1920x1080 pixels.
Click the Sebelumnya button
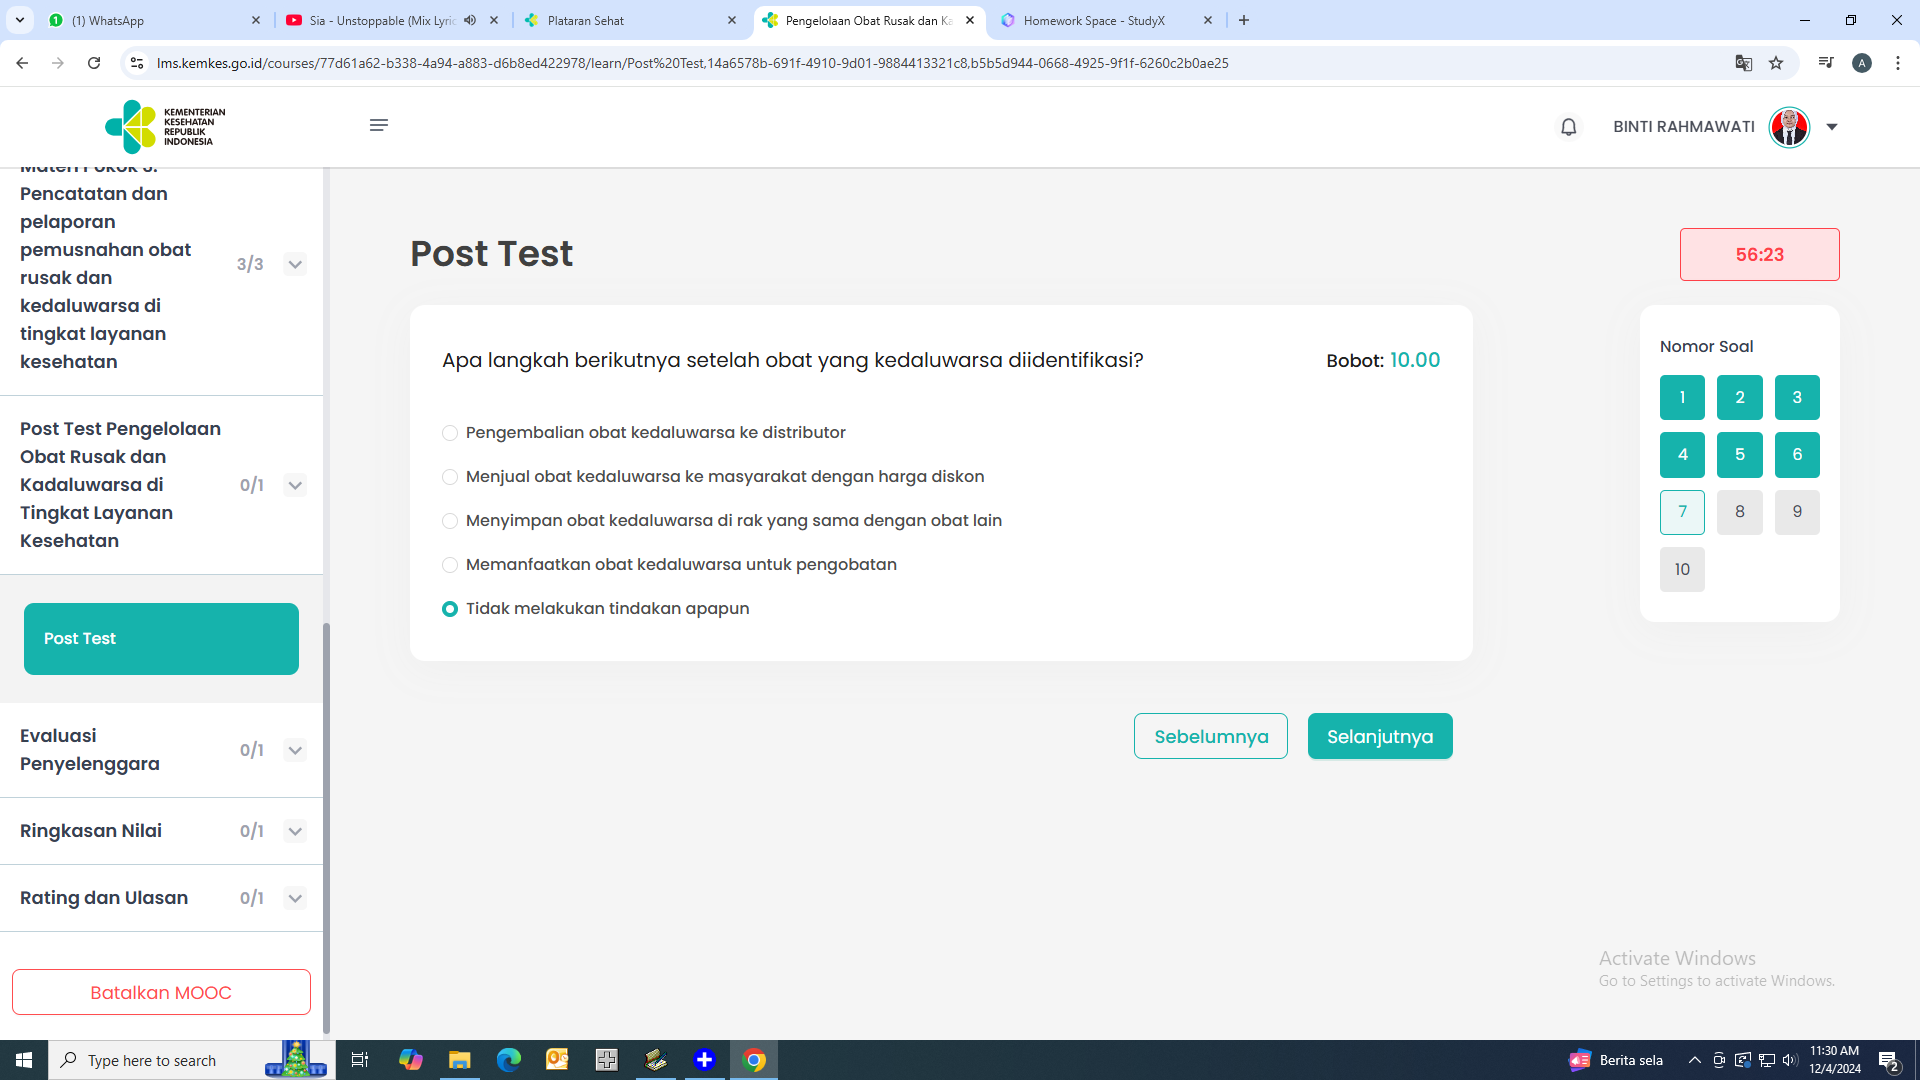(1211, 736)
